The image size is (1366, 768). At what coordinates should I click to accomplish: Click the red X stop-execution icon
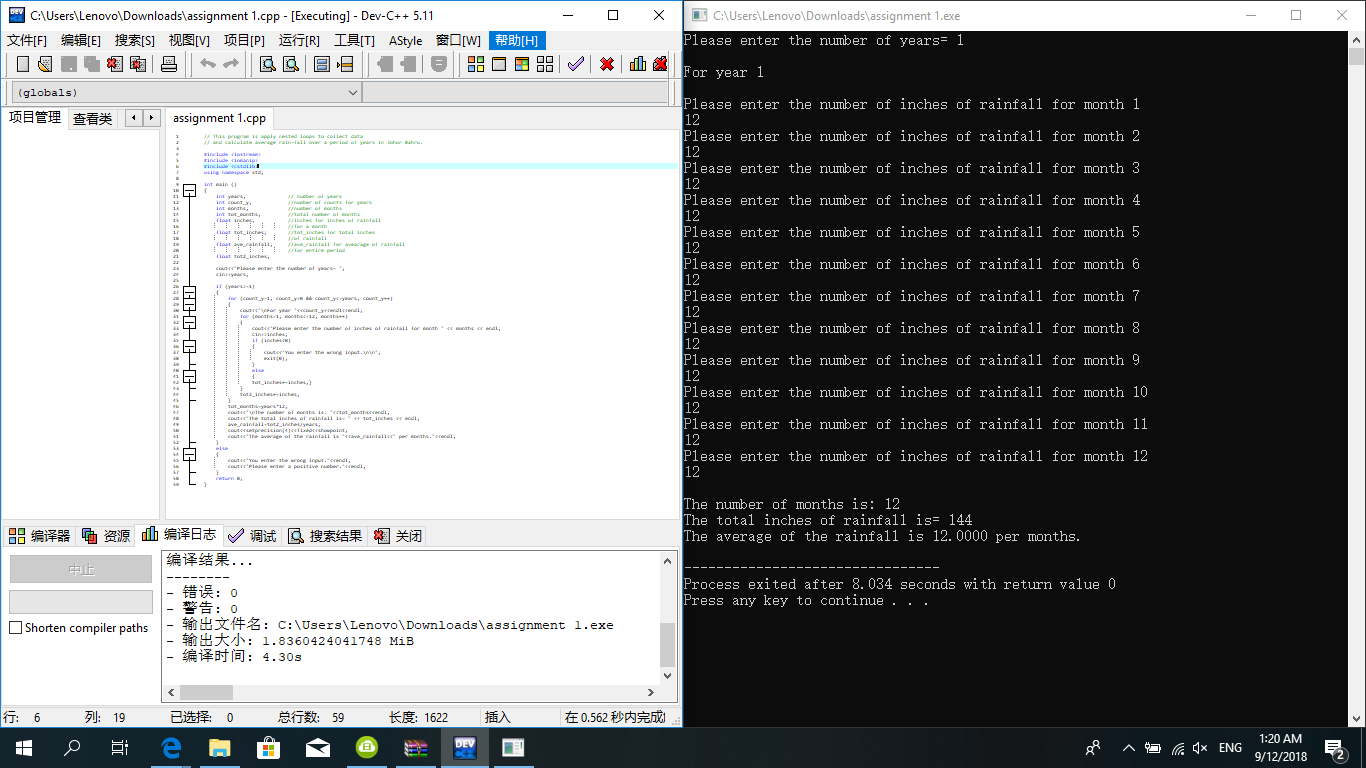608,63
